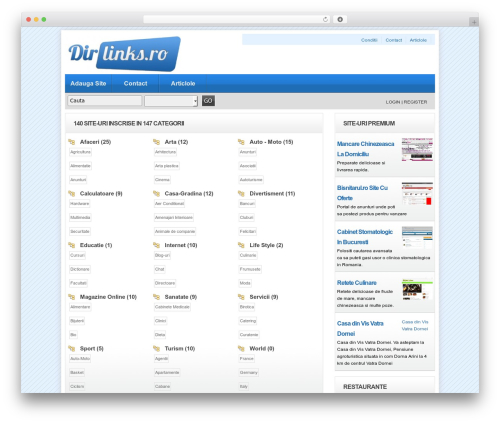The height and width of the screenshot is (423, 500).
Task: Click the Conditii link in top bar
Action: click(369, 40)
